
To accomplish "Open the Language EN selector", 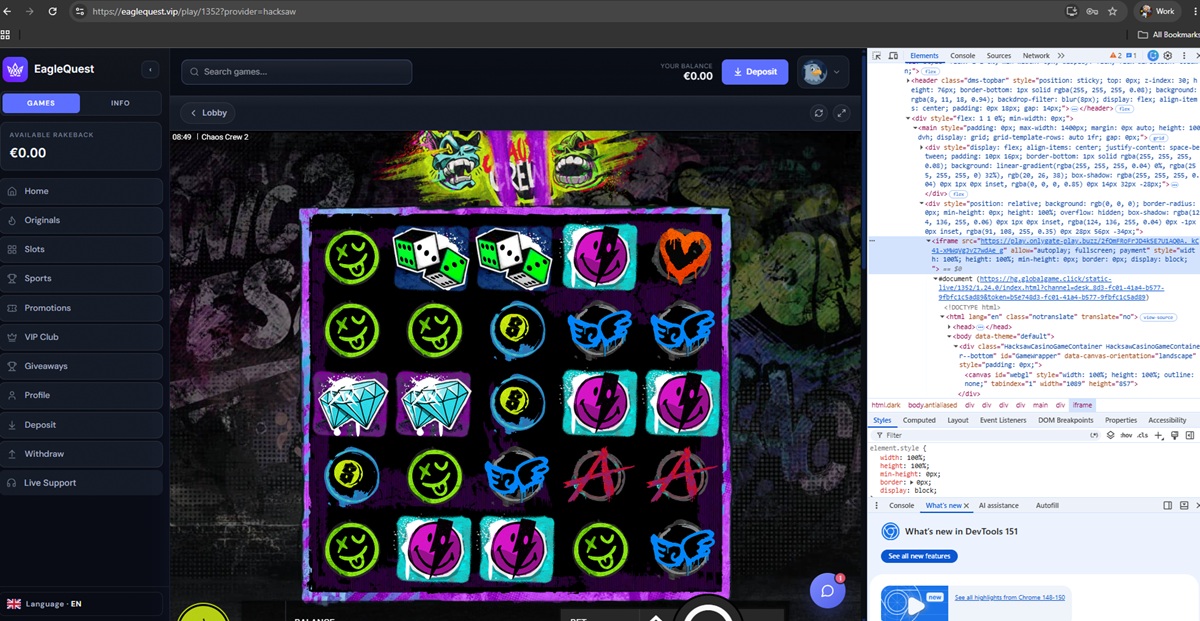I will tap(81, 604).
